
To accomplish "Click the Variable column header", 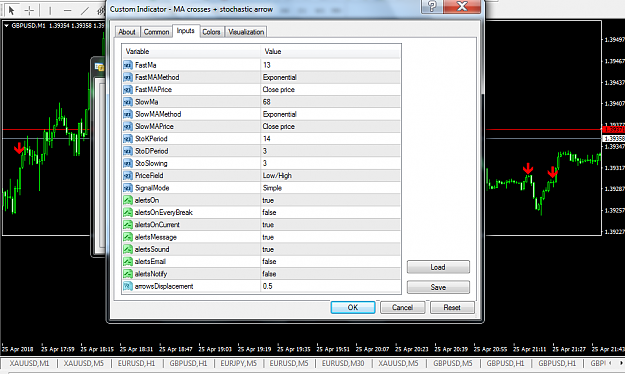I will click(x=191, y=51).
